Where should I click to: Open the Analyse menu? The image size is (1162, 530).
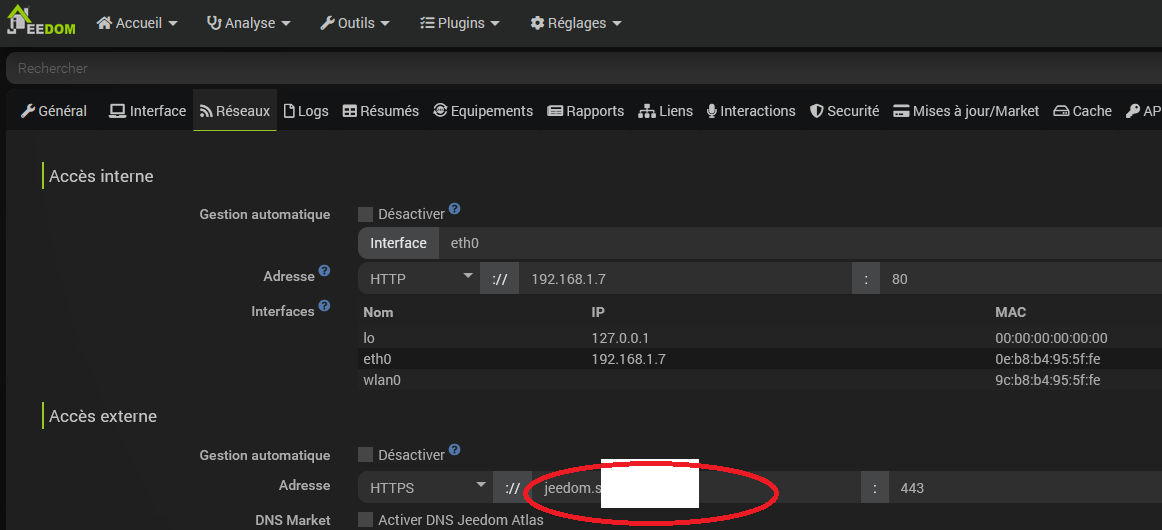pyautogui.click(x=248, y=23)
